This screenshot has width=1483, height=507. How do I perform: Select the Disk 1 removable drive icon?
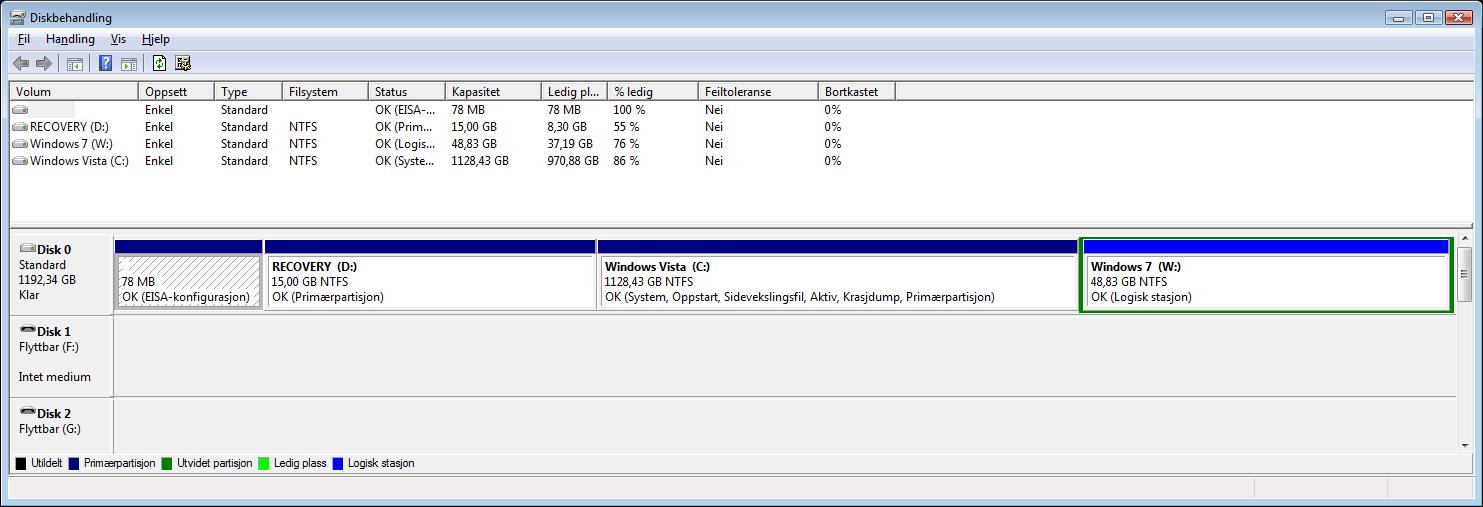tap(27, 330)
